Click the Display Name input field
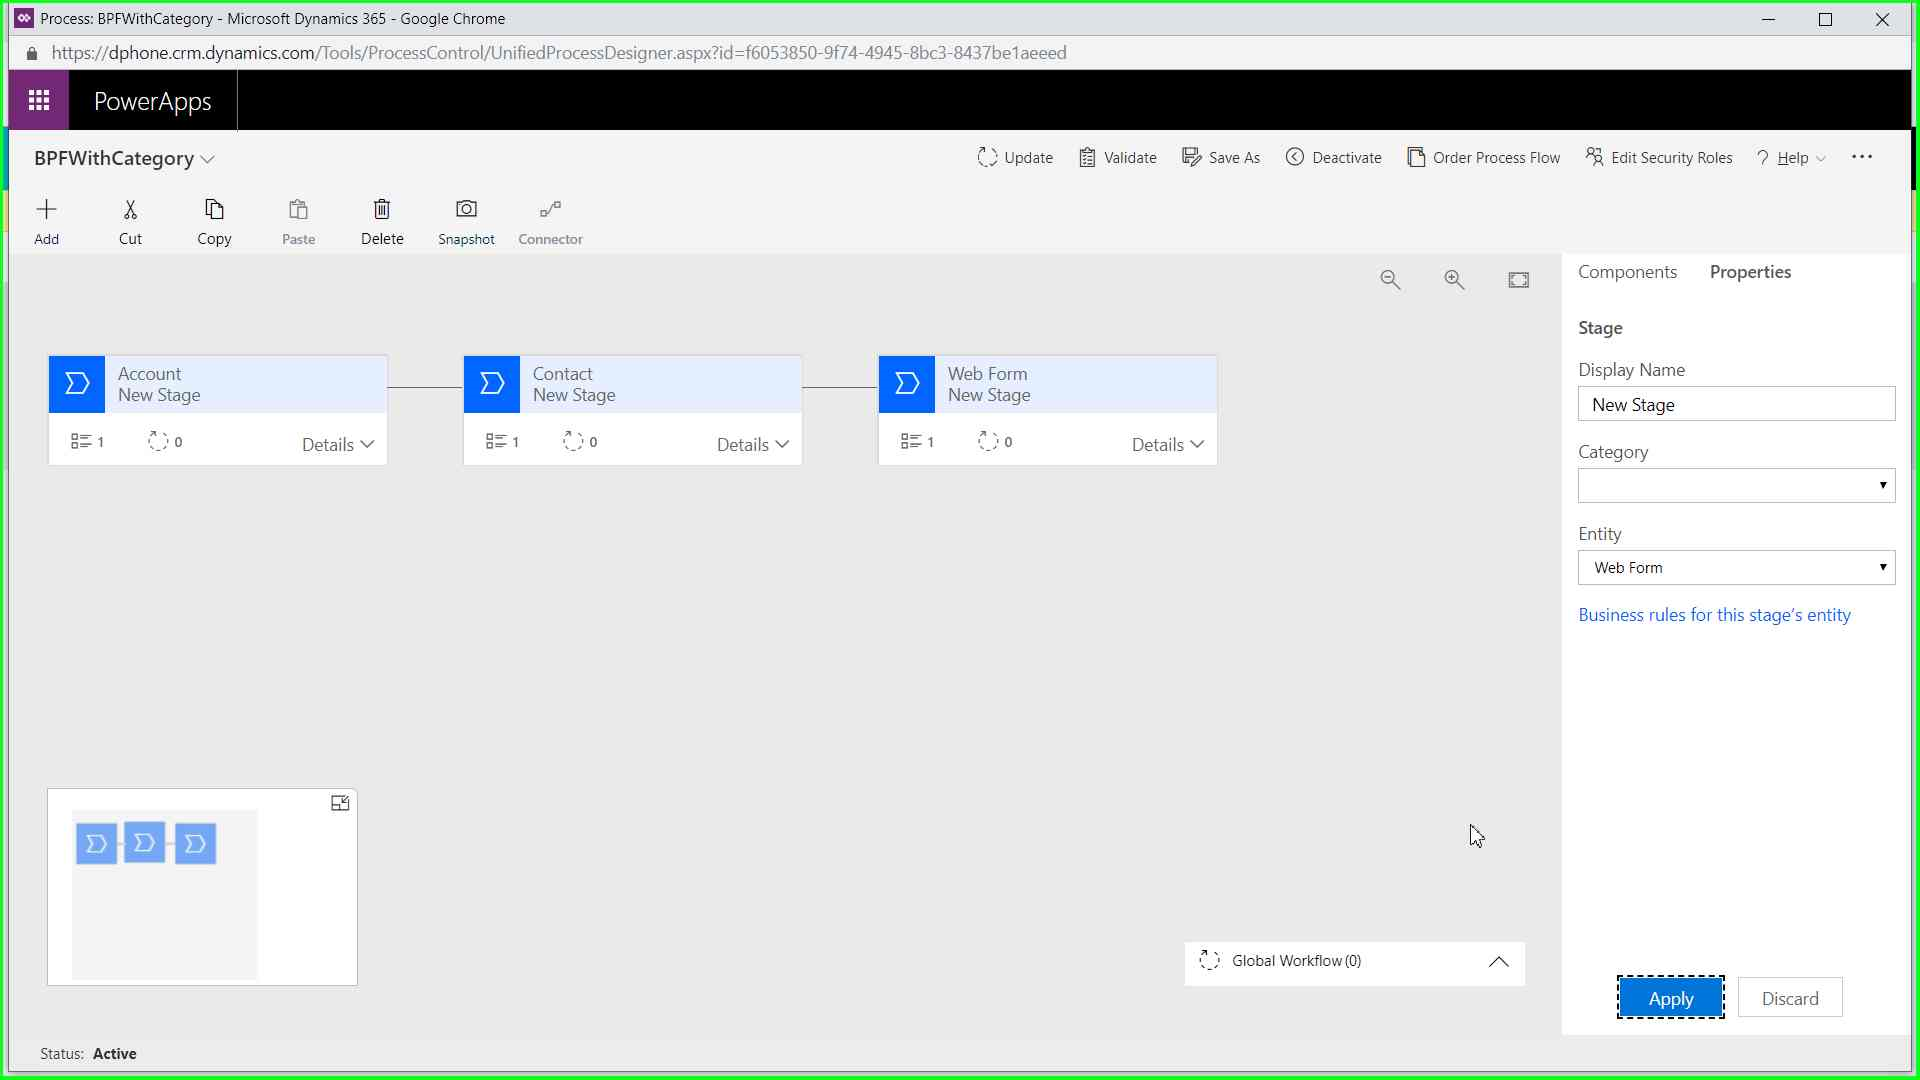Screen dimensions: 1920x1080 (x=1736, y=405)
